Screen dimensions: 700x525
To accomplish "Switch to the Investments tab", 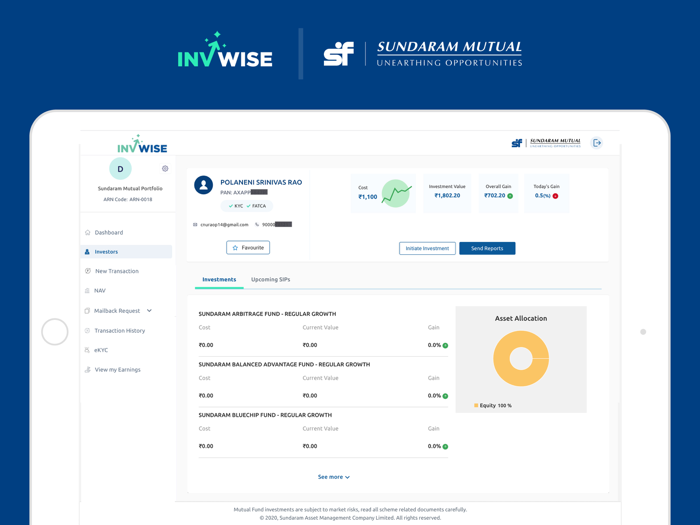I will click(x=219, y=280).
